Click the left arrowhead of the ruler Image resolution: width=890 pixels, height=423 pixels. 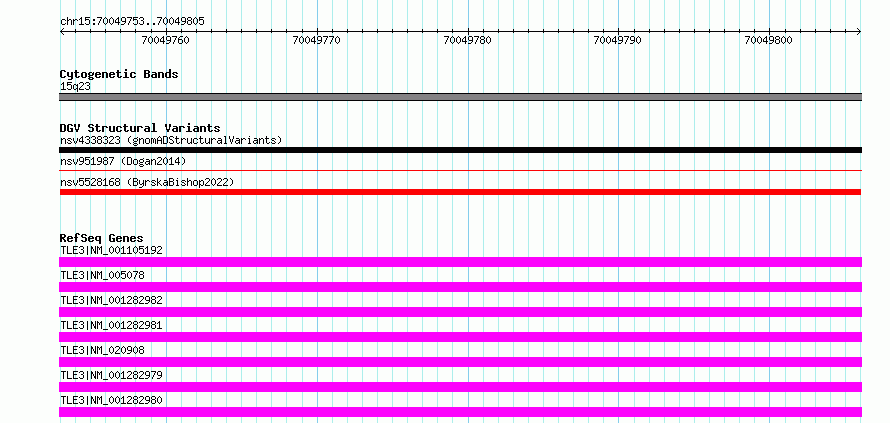point(62,32)
